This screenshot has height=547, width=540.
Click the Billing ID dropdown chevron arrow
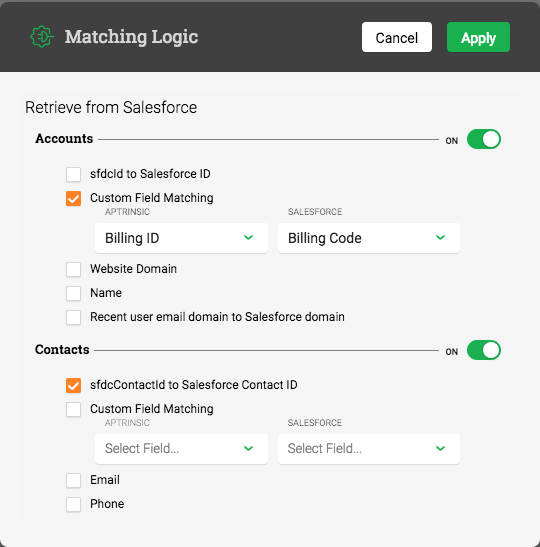coord(248,238)
